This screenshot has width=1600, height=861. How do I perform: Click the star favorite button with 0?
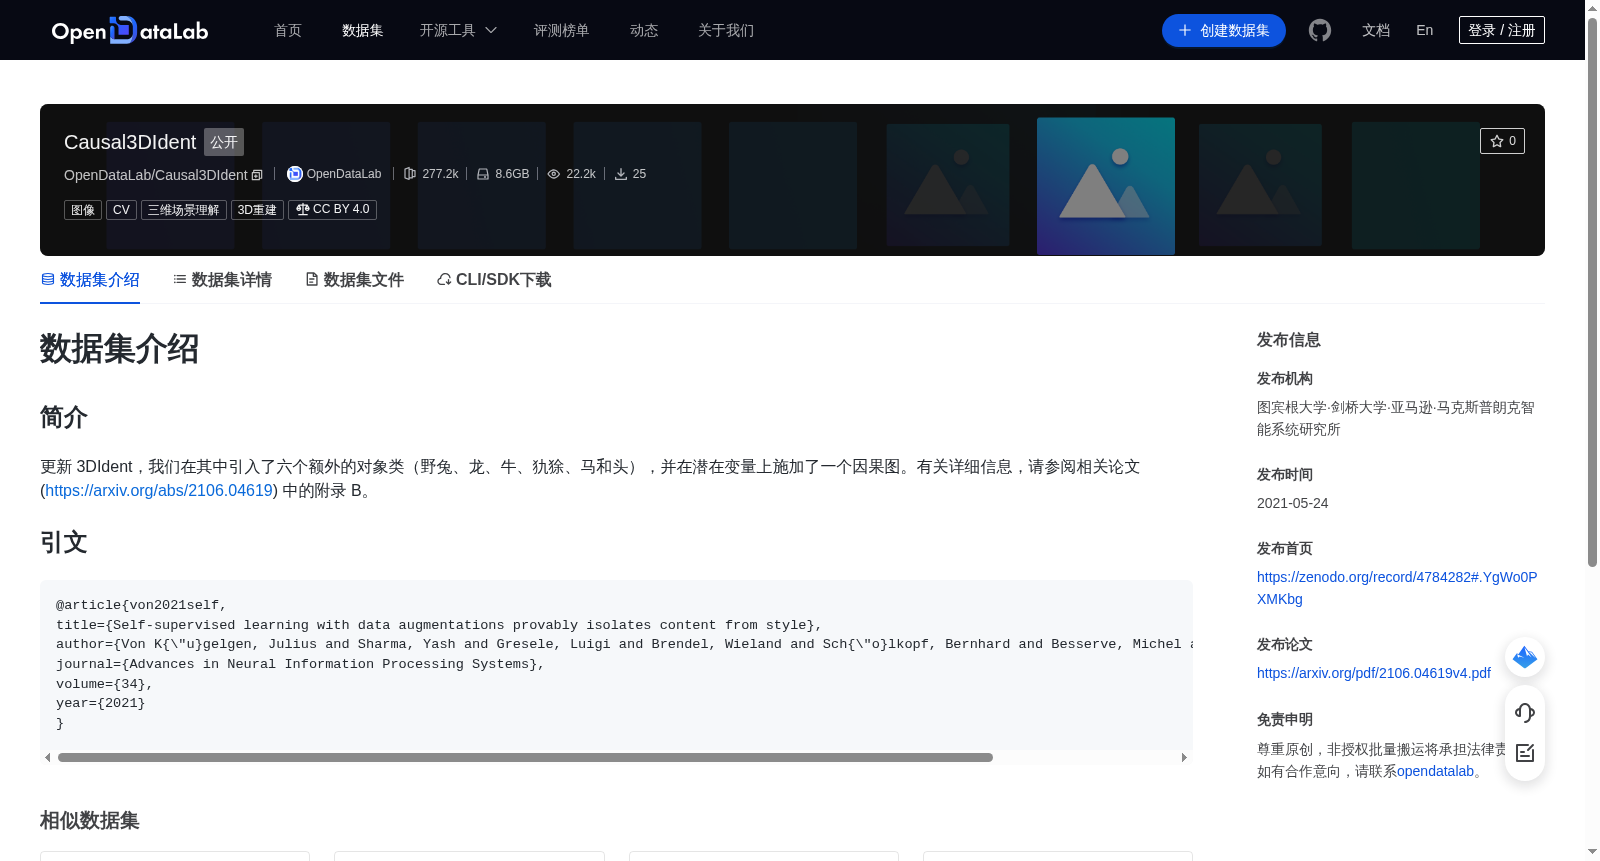(1502, 141)
